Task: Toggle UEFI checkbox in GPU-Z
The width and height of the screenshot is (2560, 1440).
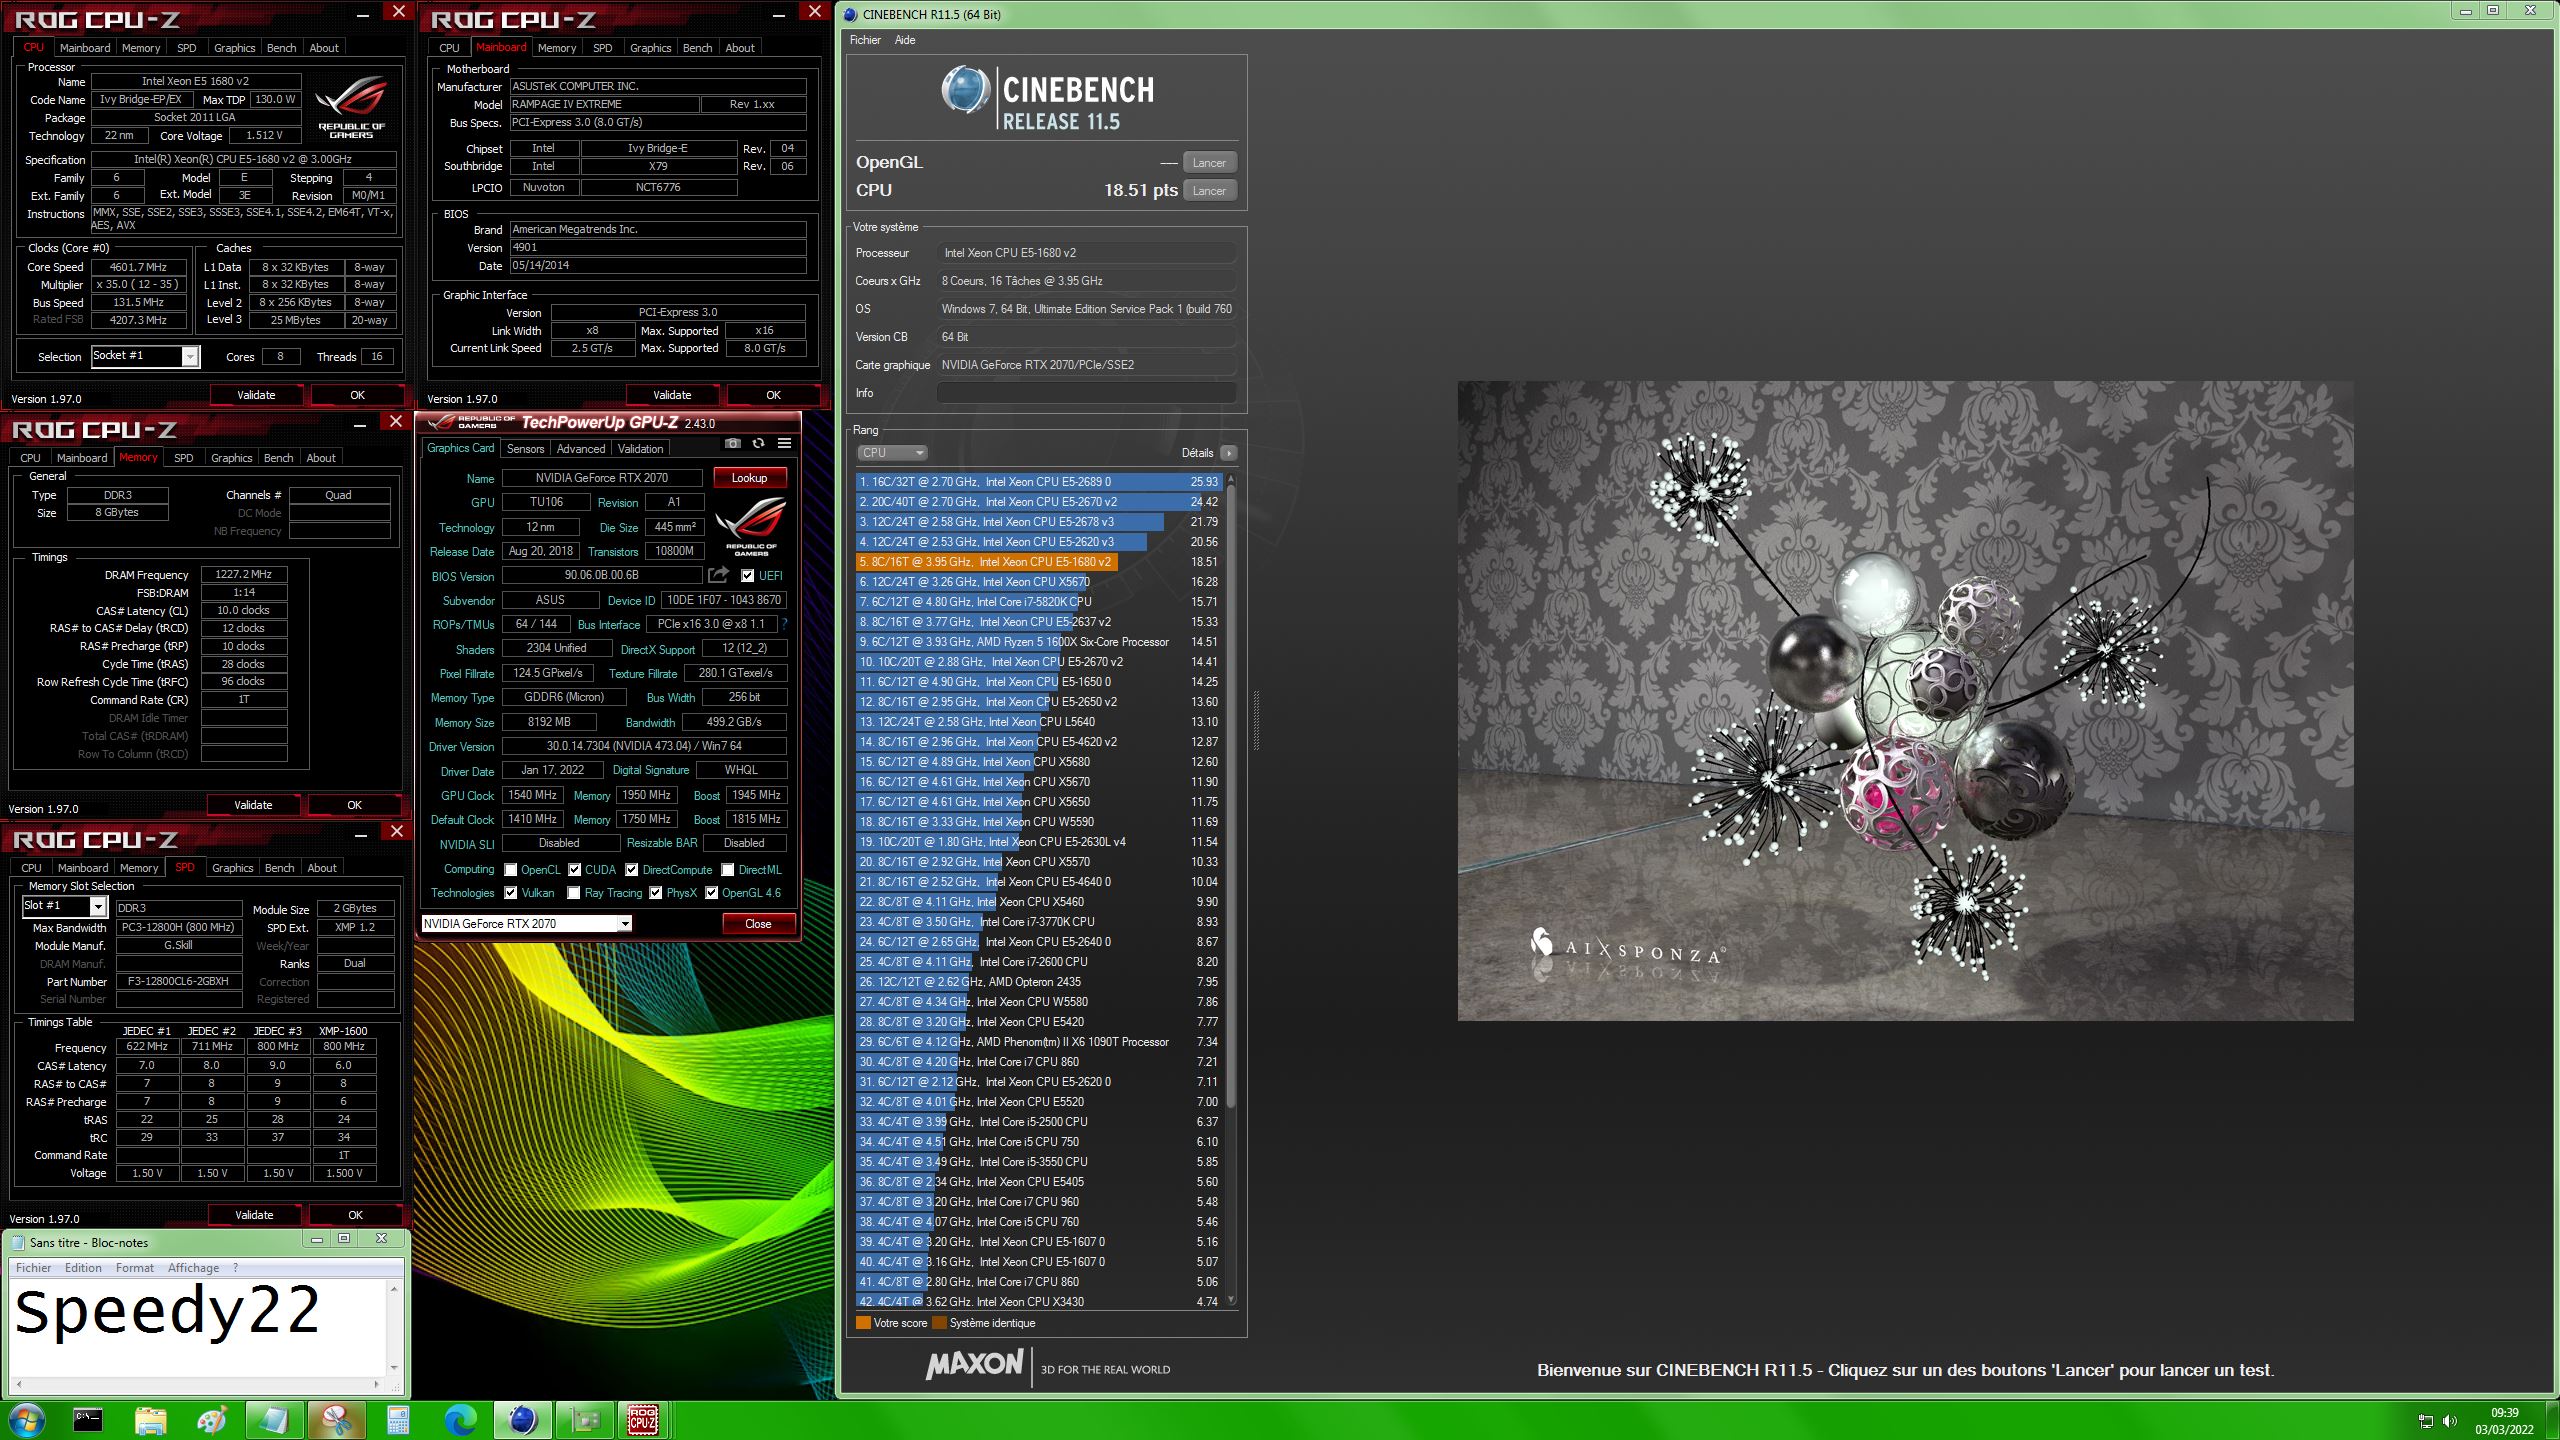Action: (747, 575)
